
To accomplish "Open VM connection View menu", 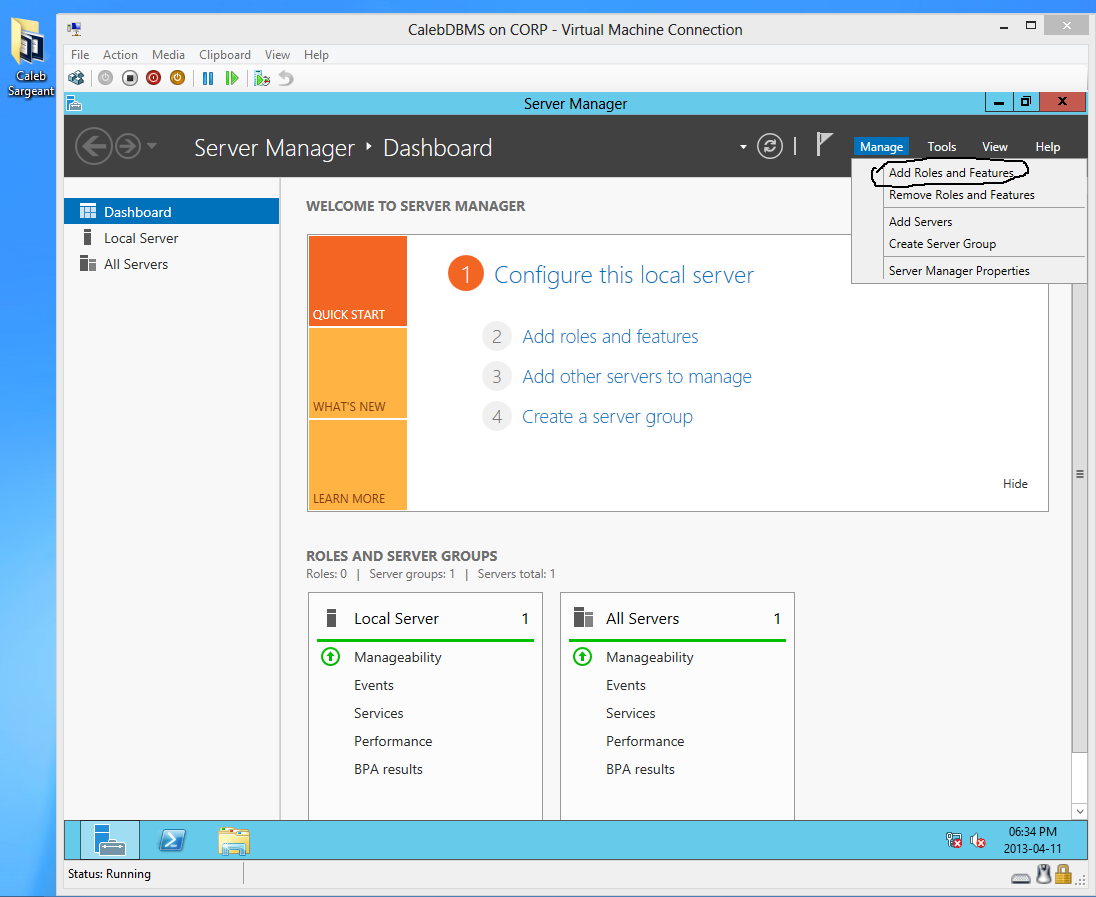I will pos(277,55).
